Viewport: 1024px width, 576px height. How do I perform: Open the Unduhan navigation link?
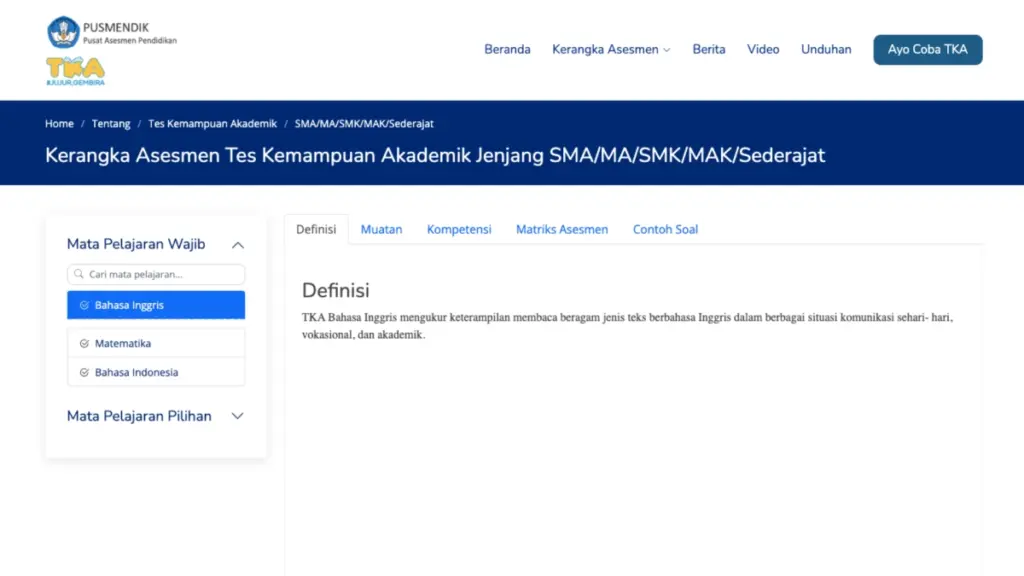tap(826, 50)
